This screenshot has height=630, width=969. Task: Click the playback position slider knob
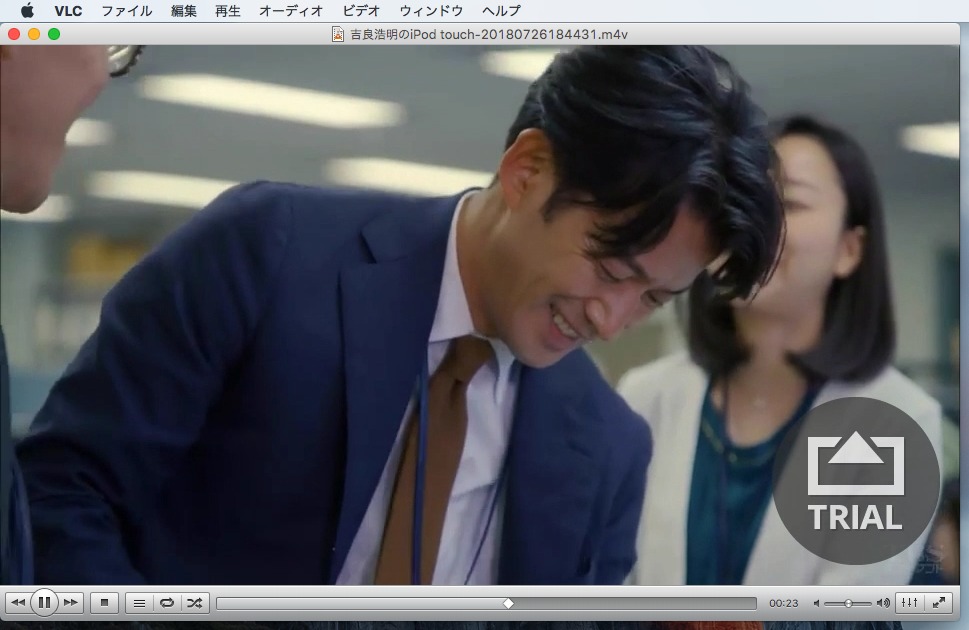coord(508,603)
